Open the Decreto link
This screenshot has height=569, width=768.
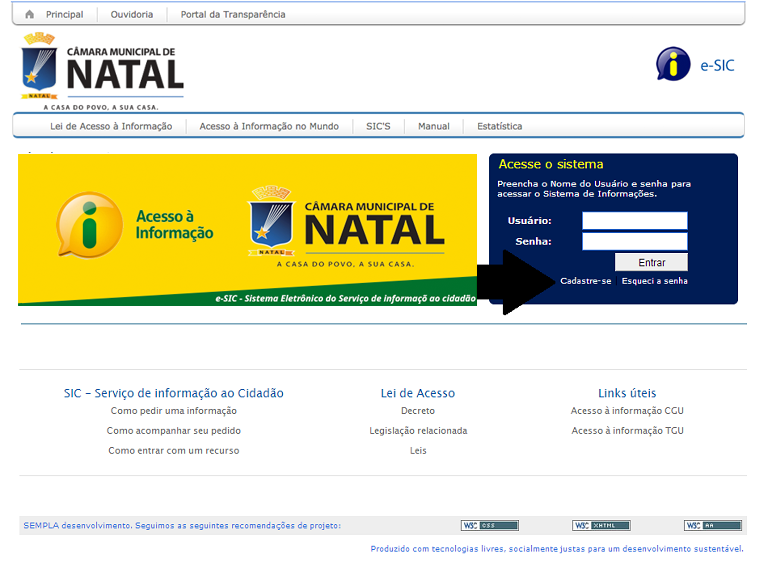418,411
